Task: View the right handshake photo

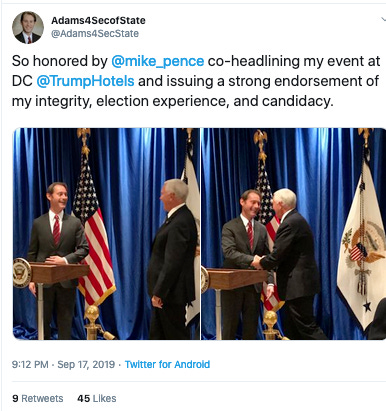Action: coord(294,234)
